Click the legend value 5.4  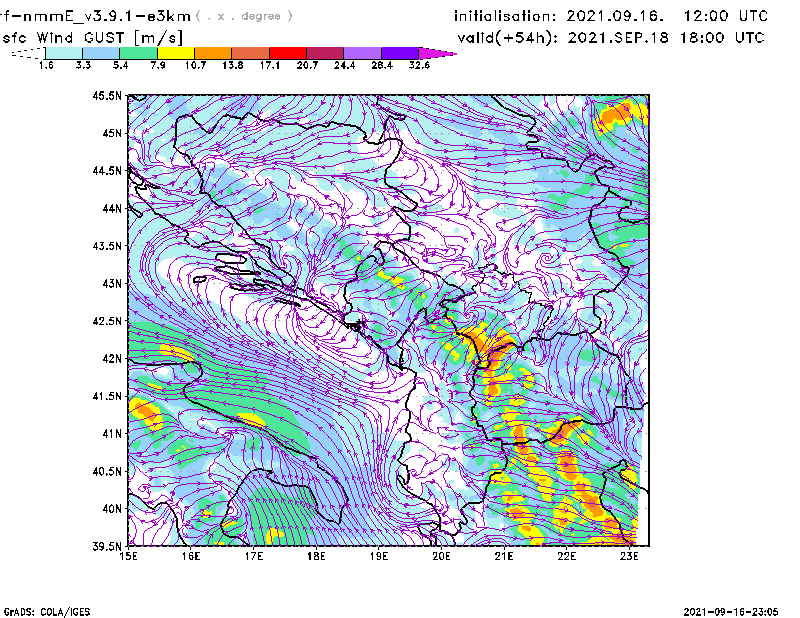point(120,65)
